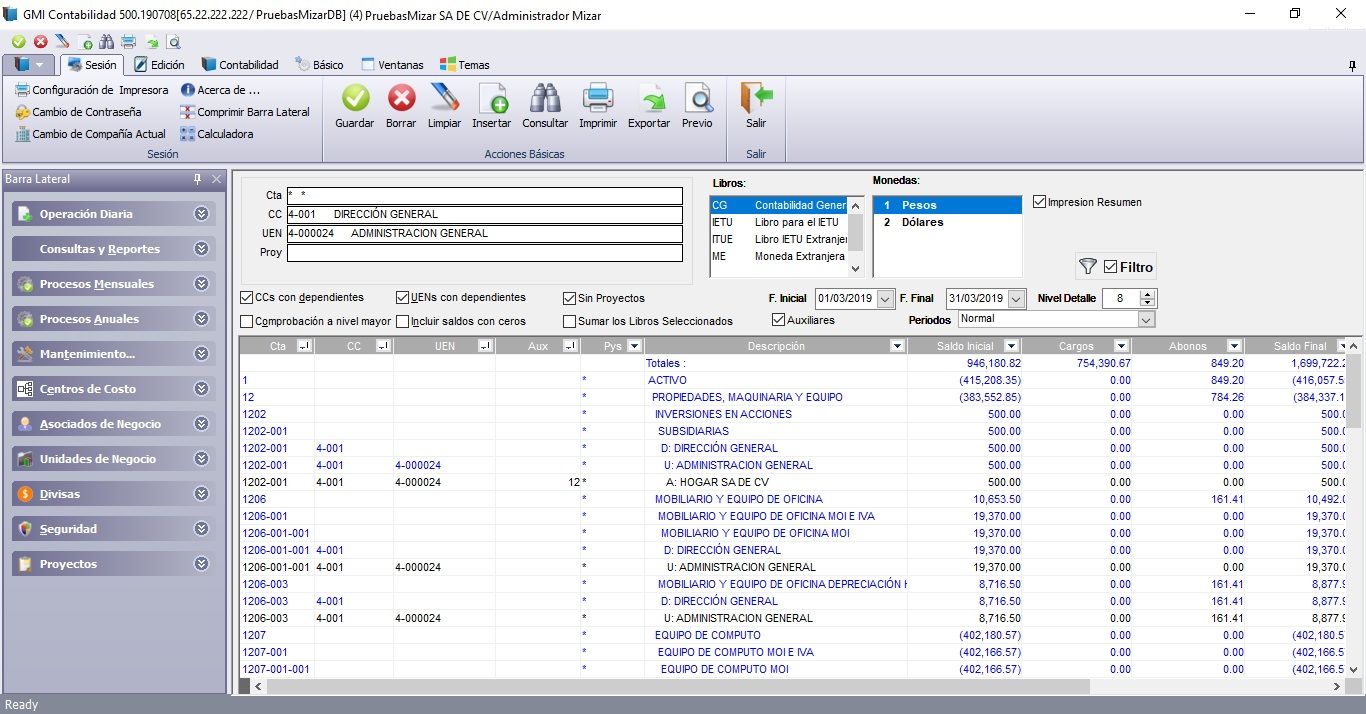Click quick-access brush clear icon
The height and width of the screenshot is (714, 1366).
point(62,42)
